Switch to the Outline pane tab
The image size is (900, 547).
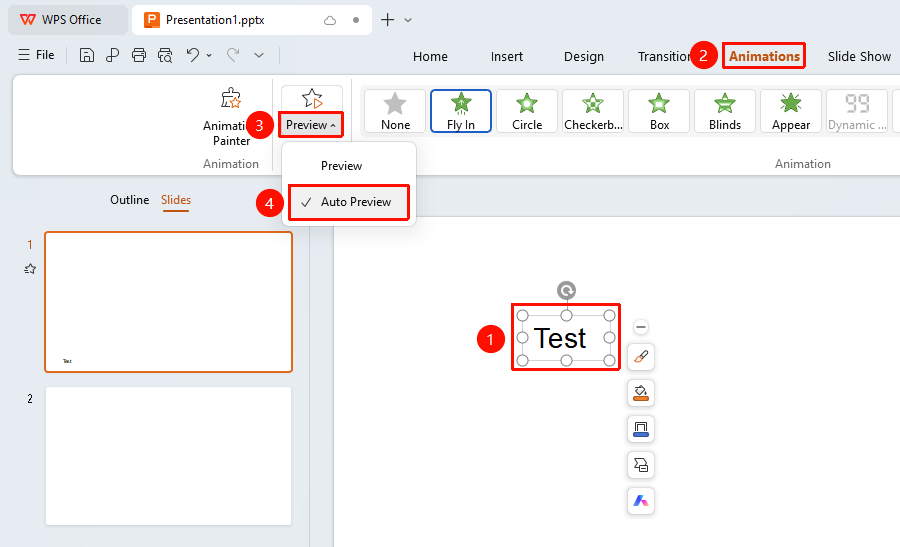point(130,200)
